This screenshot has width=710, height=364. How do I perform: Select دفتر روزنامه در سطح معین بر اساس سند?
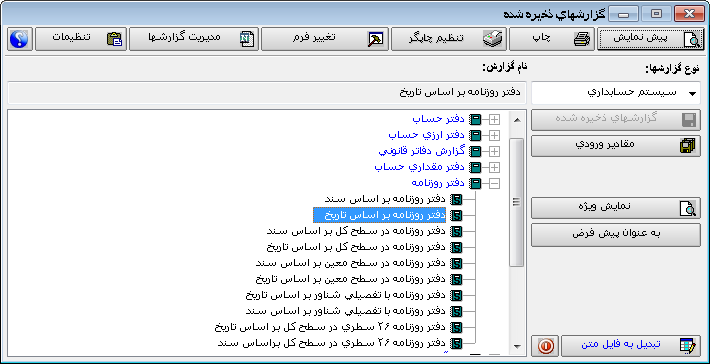tap(351, 263)
